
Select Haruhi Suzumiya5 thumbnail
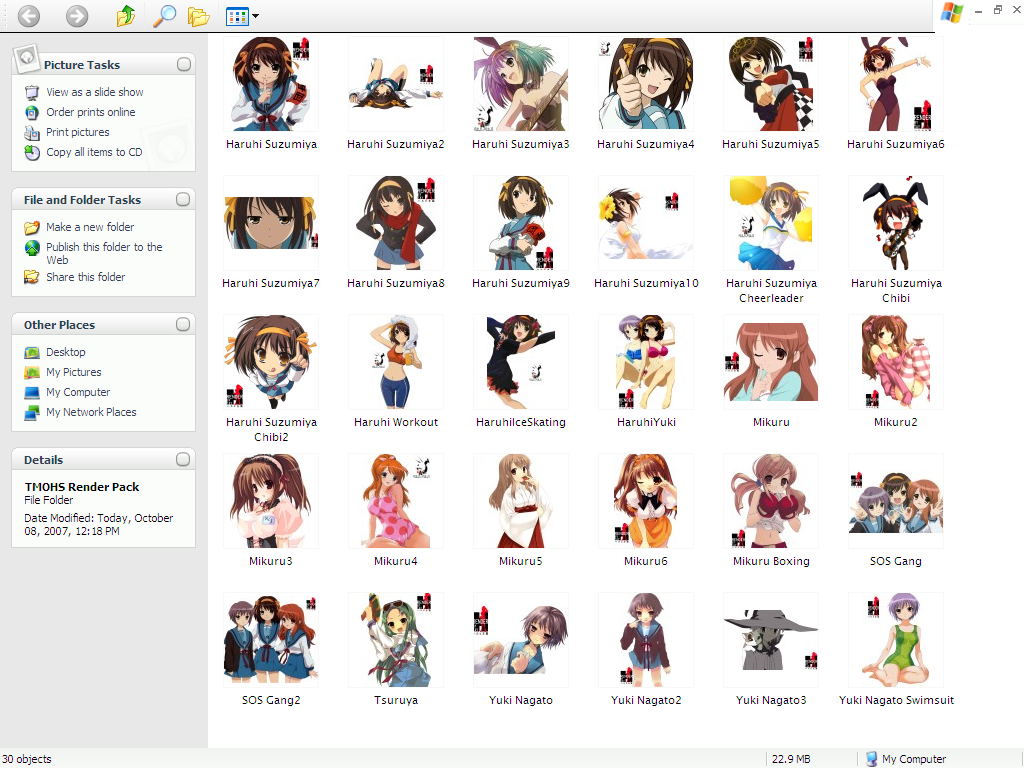coord(771,84)
